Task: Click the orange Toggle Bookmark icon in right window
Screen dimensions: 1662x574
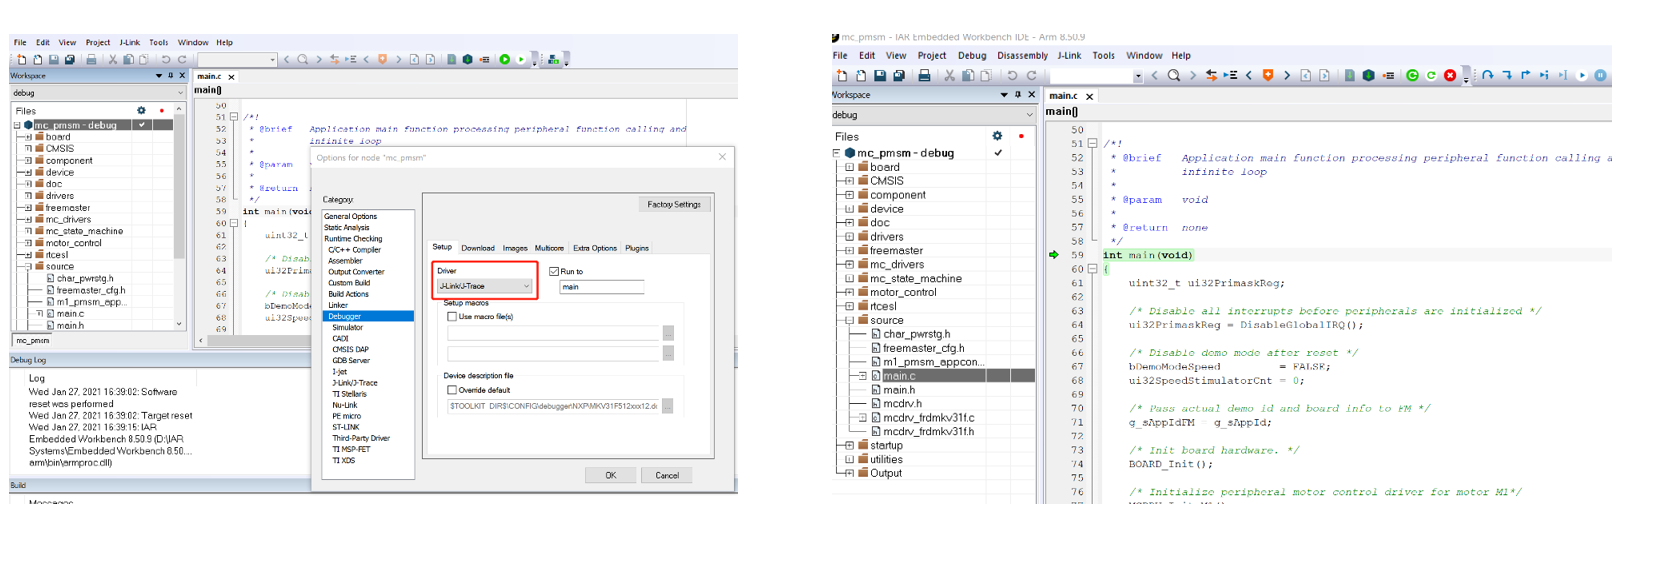Action: 1268,76
